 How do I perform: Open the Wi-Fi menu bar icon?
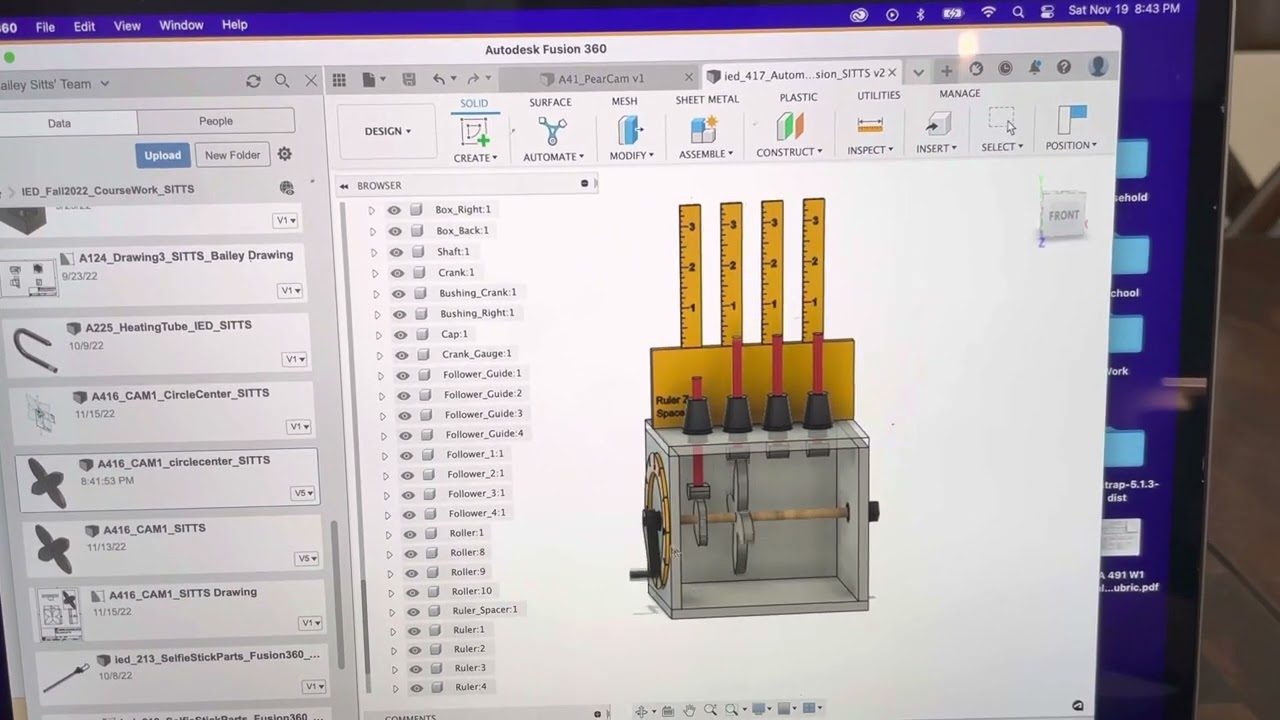pyautogui.click(x=988, y=12)
